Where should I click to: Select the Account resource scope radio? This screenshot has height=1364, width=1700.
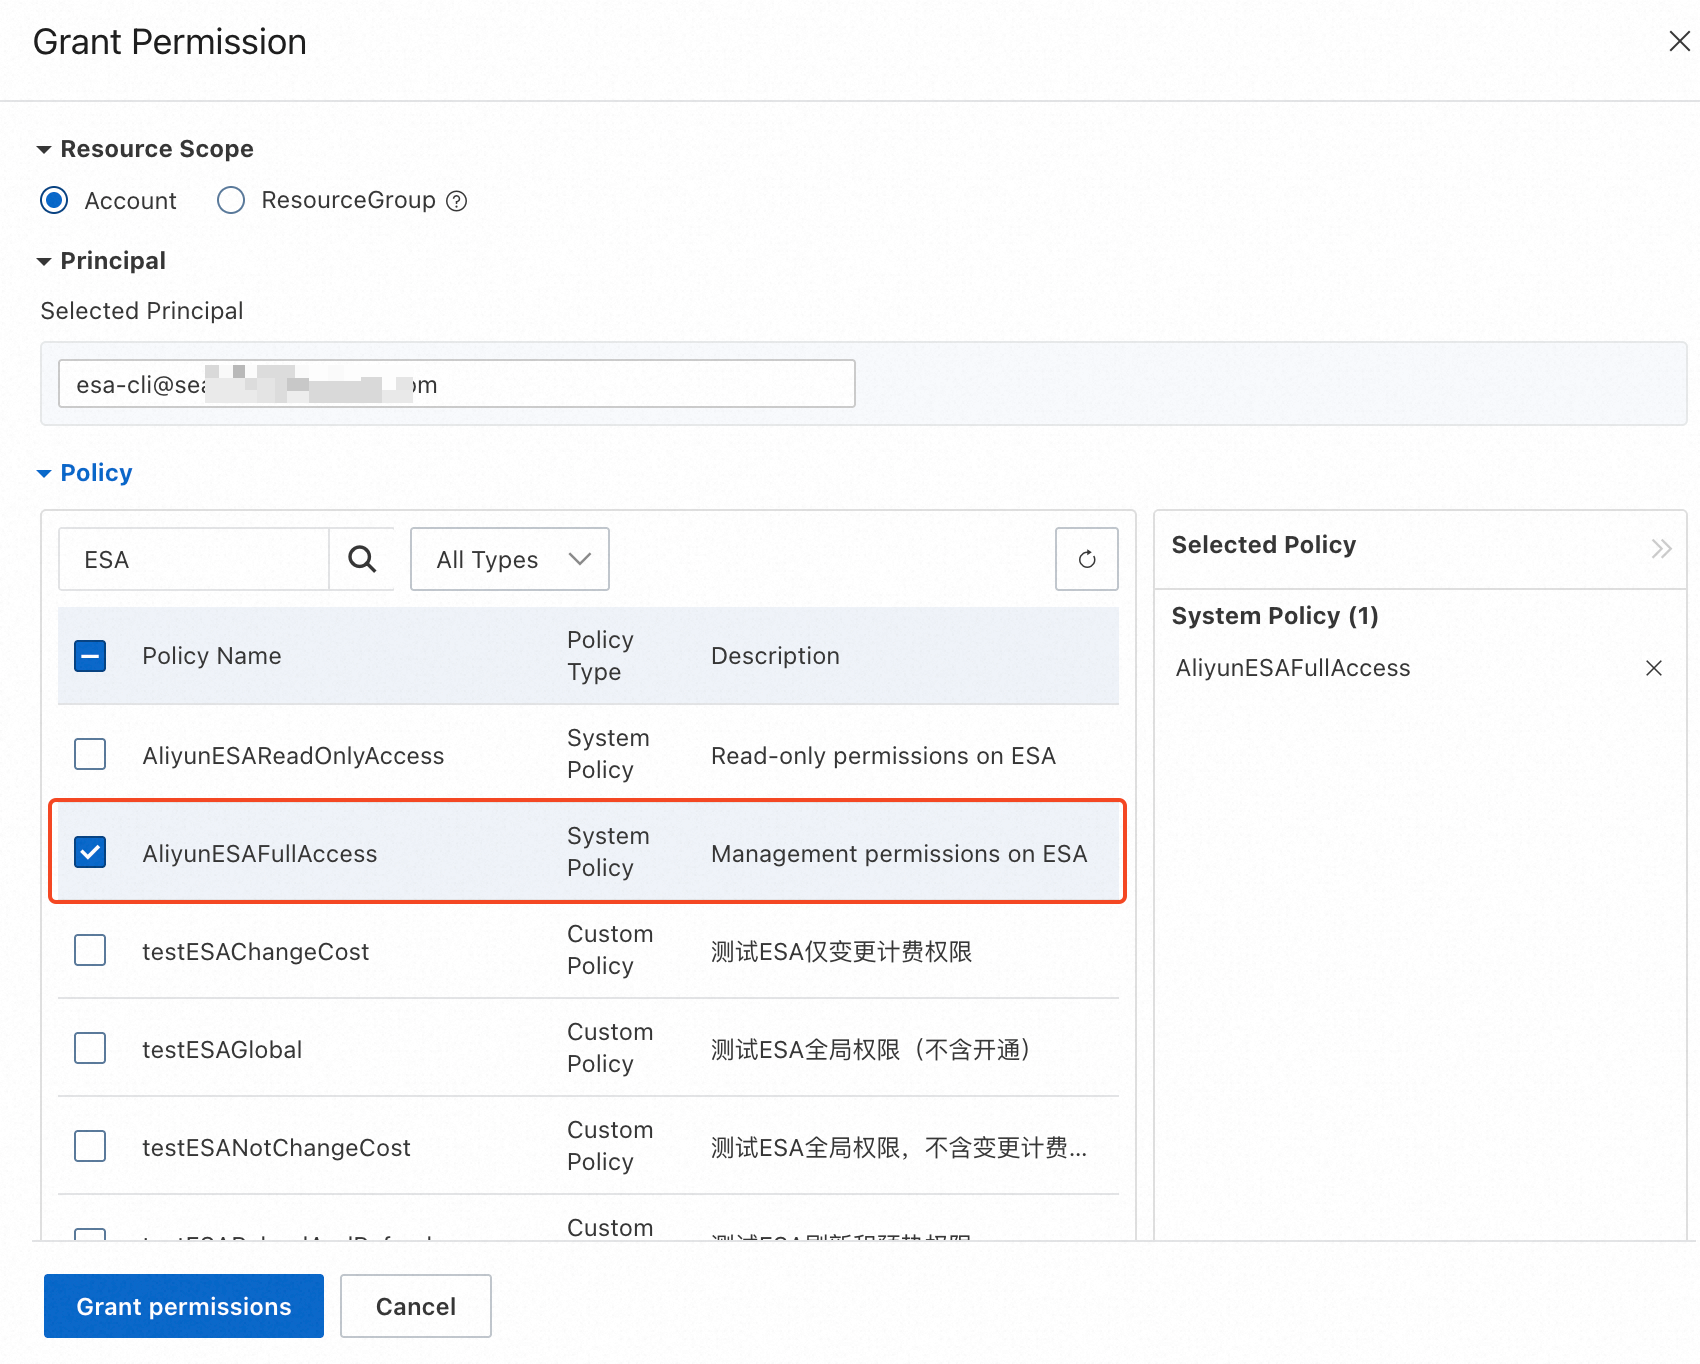point(55,201)
